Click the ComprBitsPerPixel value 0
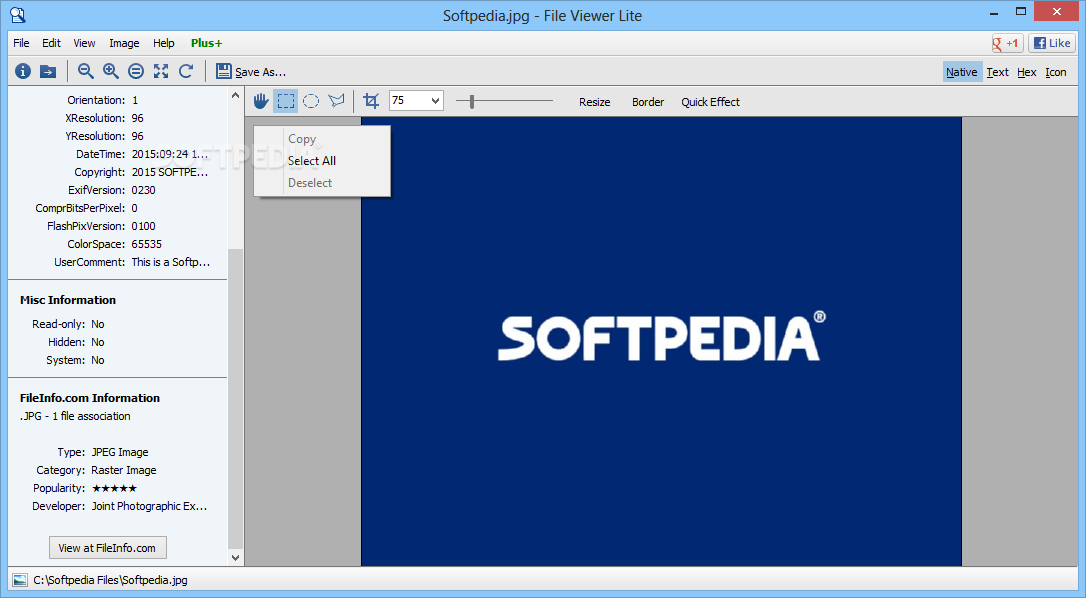This screenshot has width=1086, height=598. point(134,208)
